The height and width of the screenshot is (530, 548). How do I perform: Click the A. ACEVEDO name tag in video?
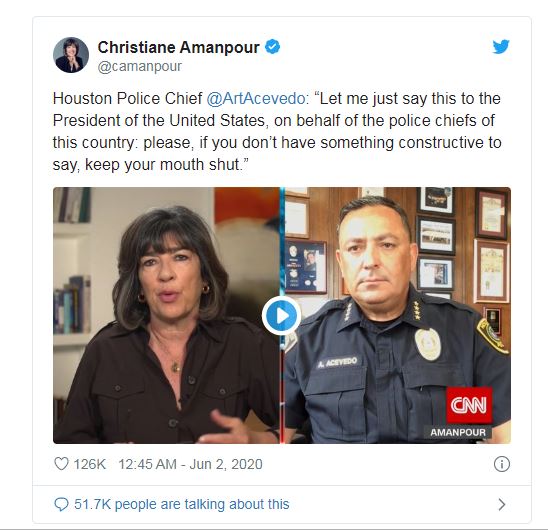[x=338, y=362]
